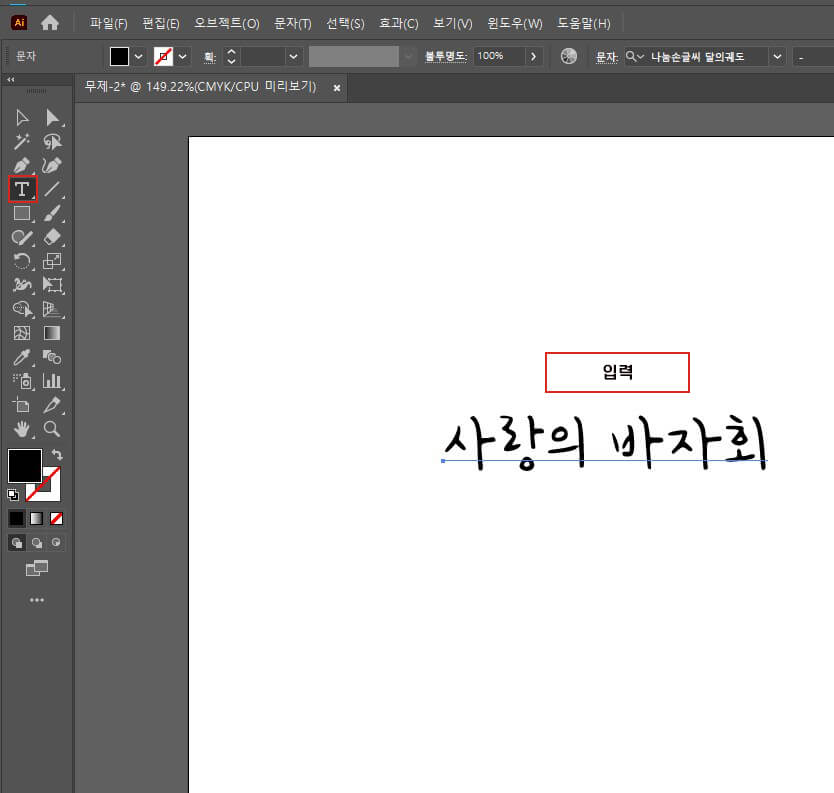The height and width of the screenshot is (793, 834).
Task: Open the 문자(T) menu
Action: [x=293, y=23]
